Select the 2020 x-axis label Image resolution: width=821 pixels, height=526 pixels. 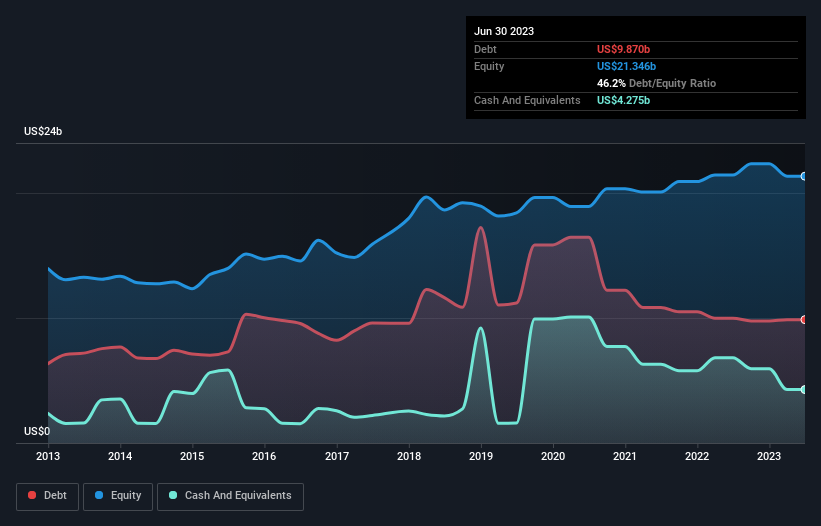click(553, 456)
